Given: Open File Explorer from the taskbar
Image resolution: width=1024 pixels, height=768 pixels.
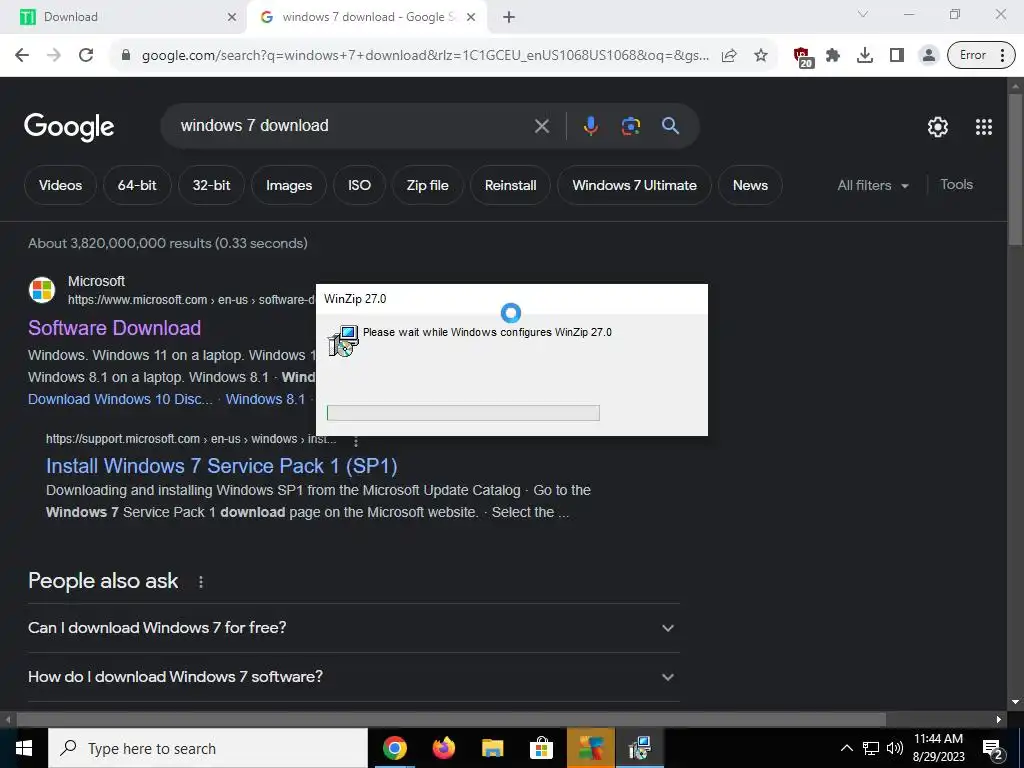Looking at the screenshot, I should [x=492, y=748].
